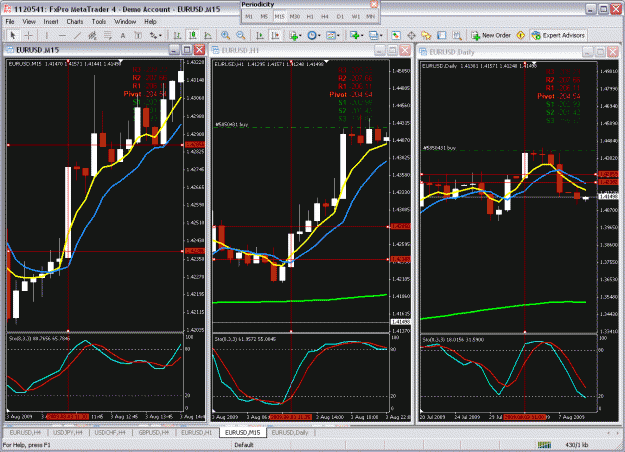Click the Zoom Out magnifier icon
This screenshot has width=625, height=452.
pos(241,35)
